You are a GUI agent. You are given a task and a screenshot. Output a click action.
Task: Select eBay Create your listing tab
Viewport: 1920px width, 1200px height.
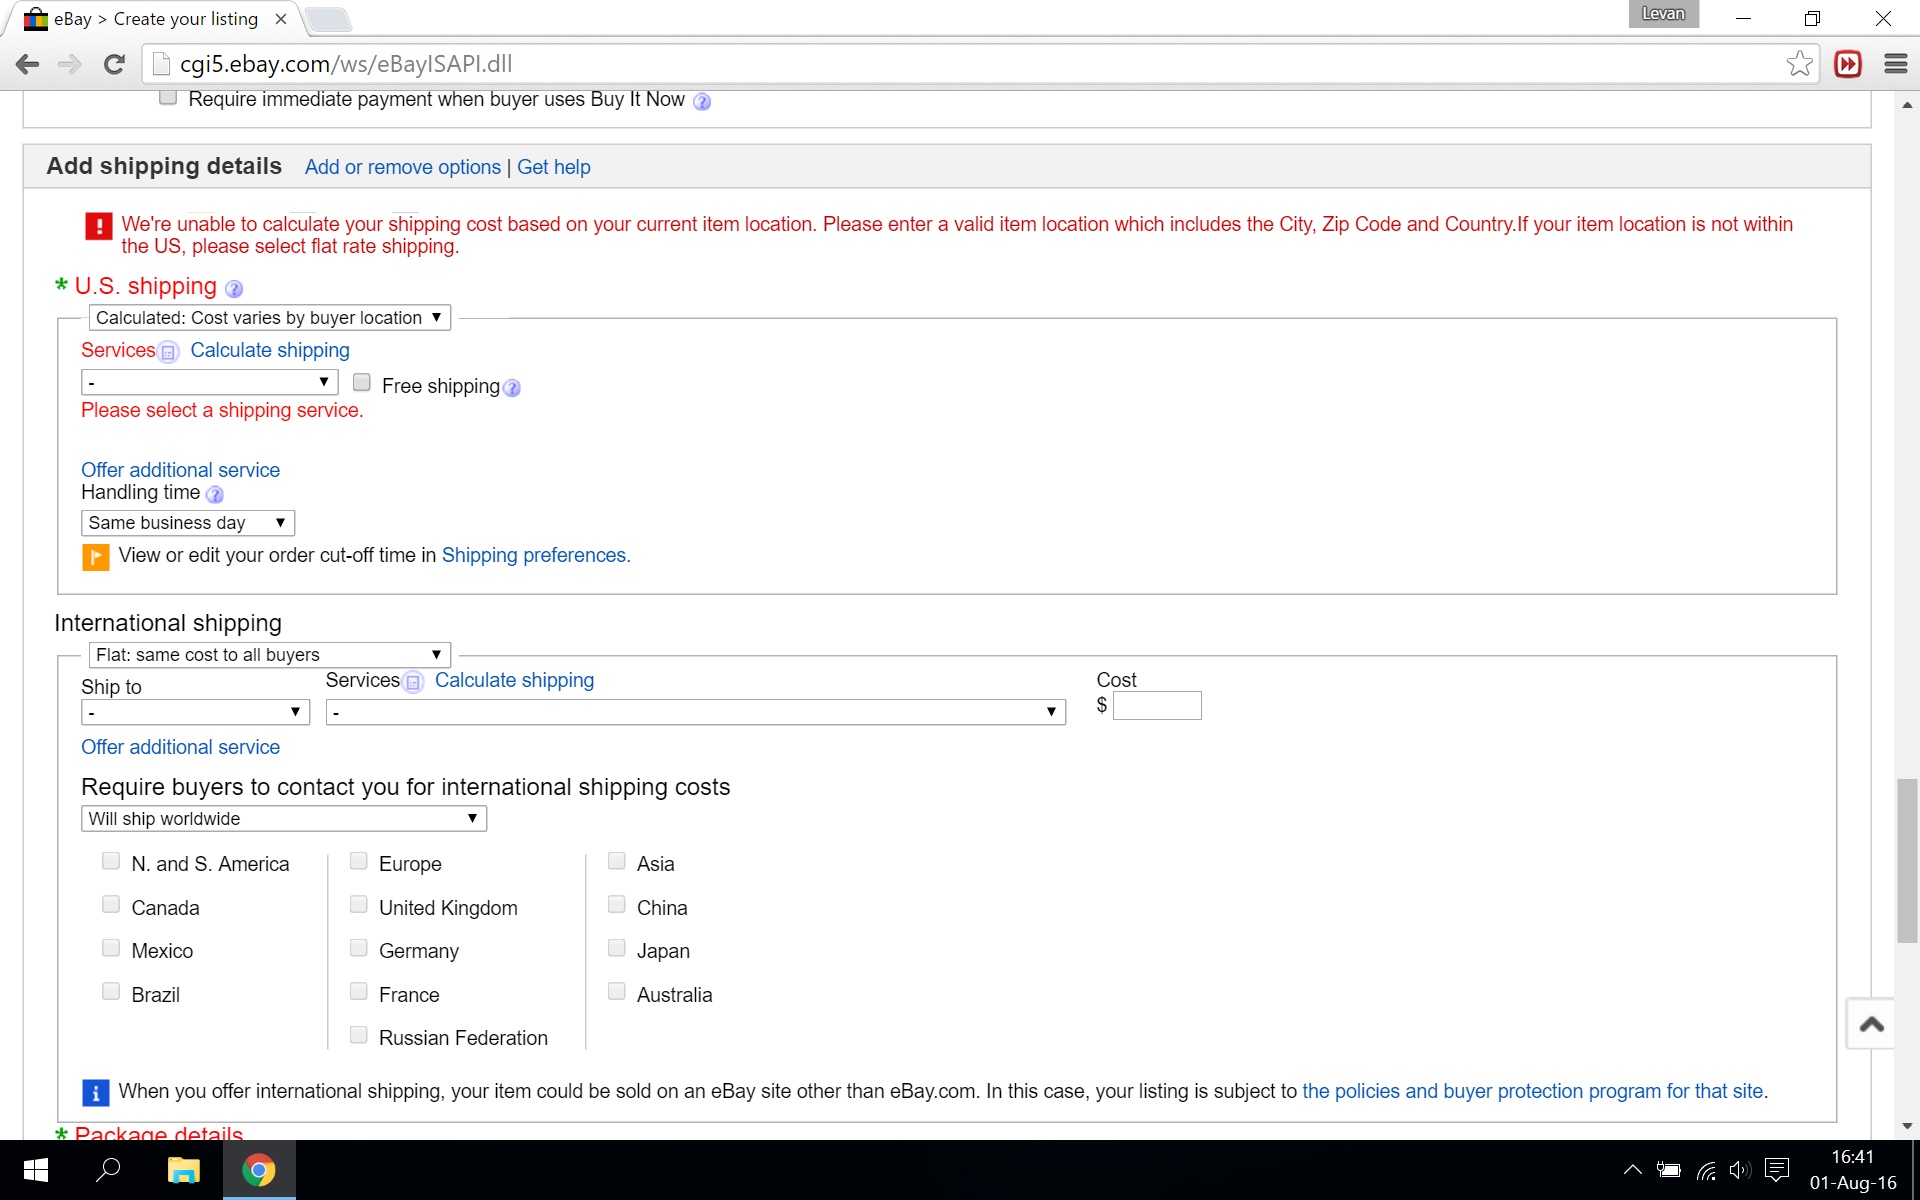point(155,19)
